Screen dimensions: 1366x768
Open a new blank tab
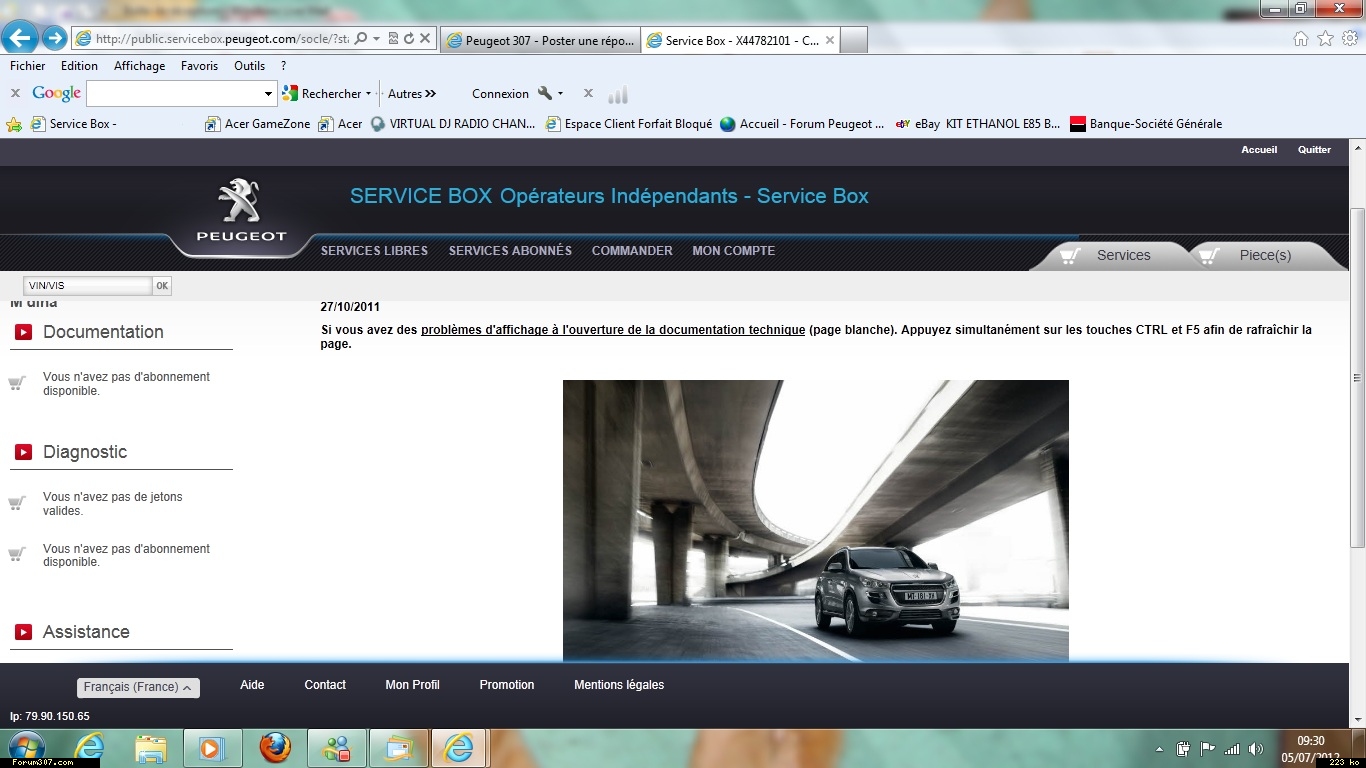(x=854, y=41)
